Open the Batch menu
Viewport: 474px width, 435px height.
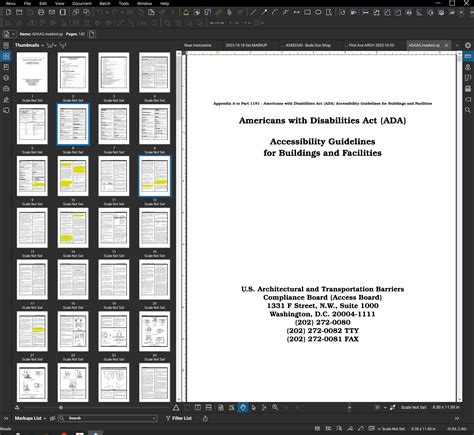click(x=105, y=3)
